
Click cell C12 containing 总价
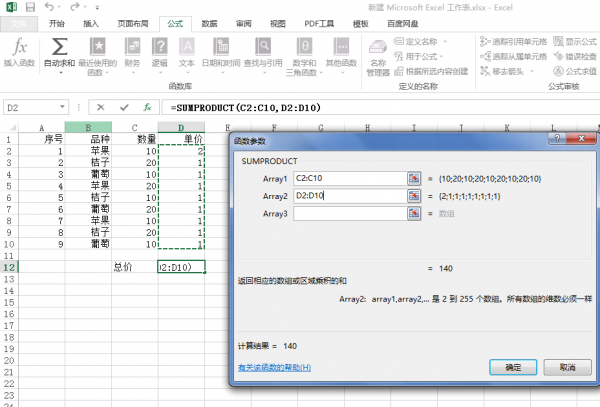[x=135, y=267]
